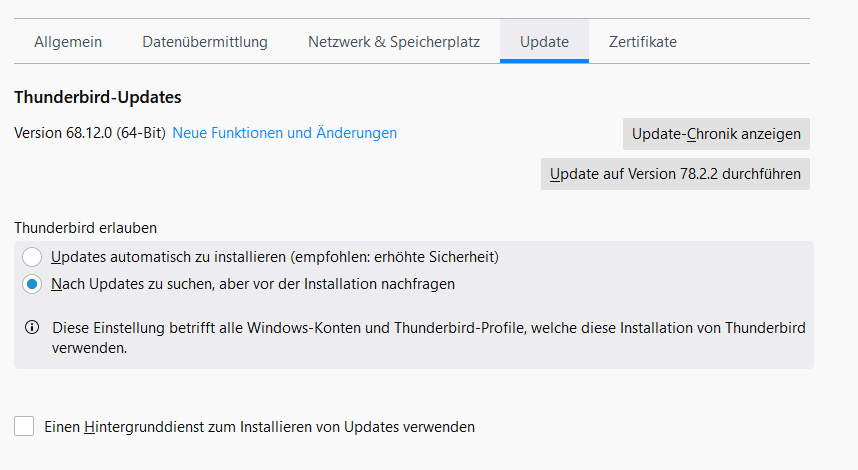
Task: Click the Thunderbird erlauben group label
Action: 85,227
